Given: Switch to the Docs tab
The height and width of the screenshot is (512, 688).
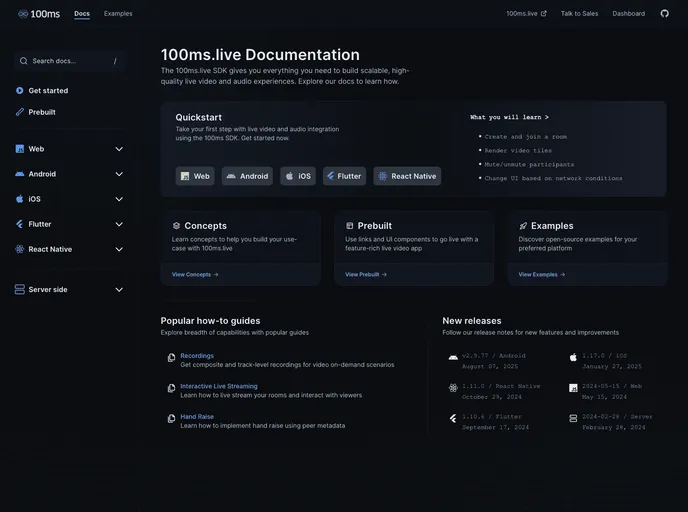Looking at the screenshot, I should click(x=82, y=14).
